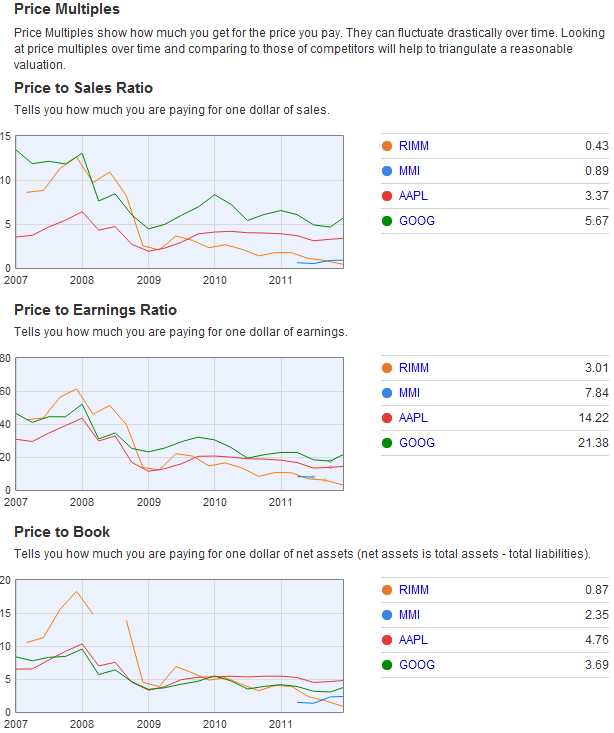Open the MMI link in Price to Earnings legend
Screen dimensions: 614x733
click(409, 393)
